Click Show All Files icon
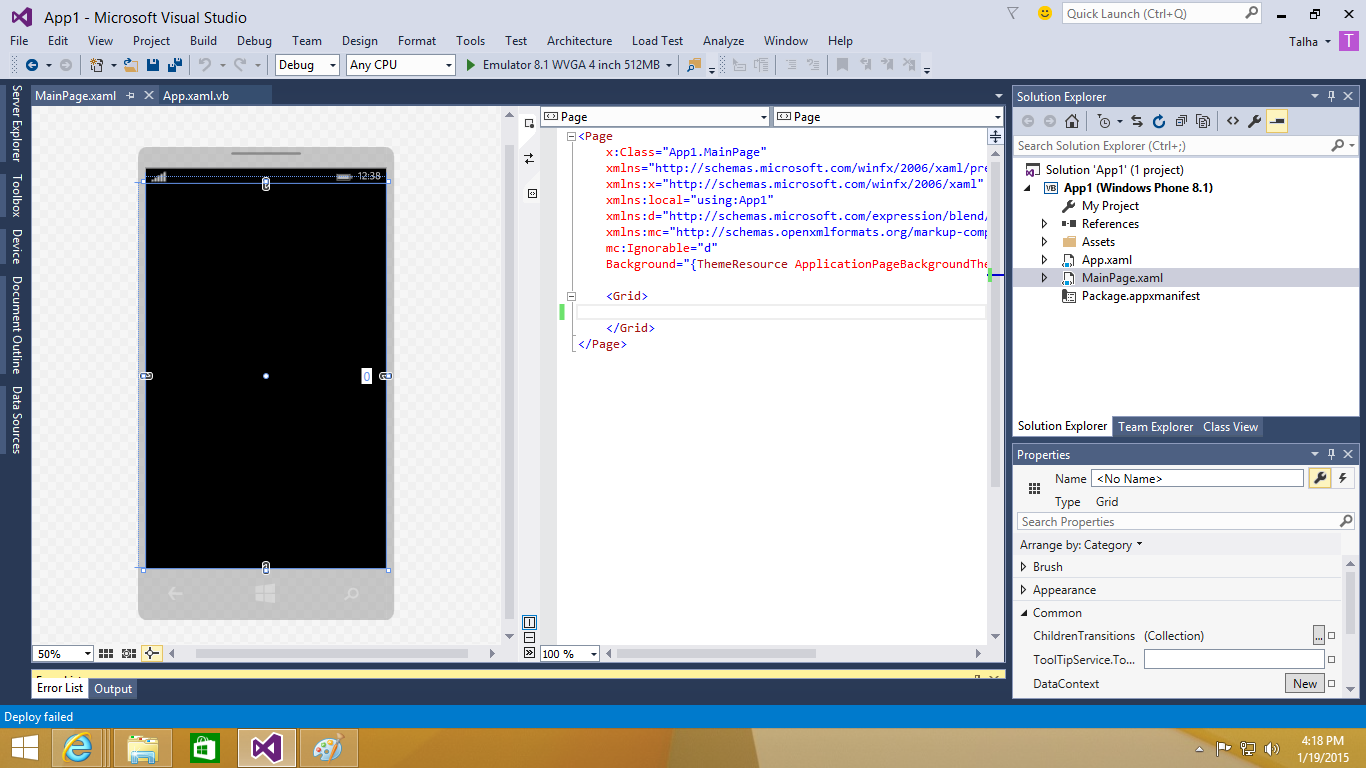1366x768 pixels. pyautogui.click(x=1203, y=121)
